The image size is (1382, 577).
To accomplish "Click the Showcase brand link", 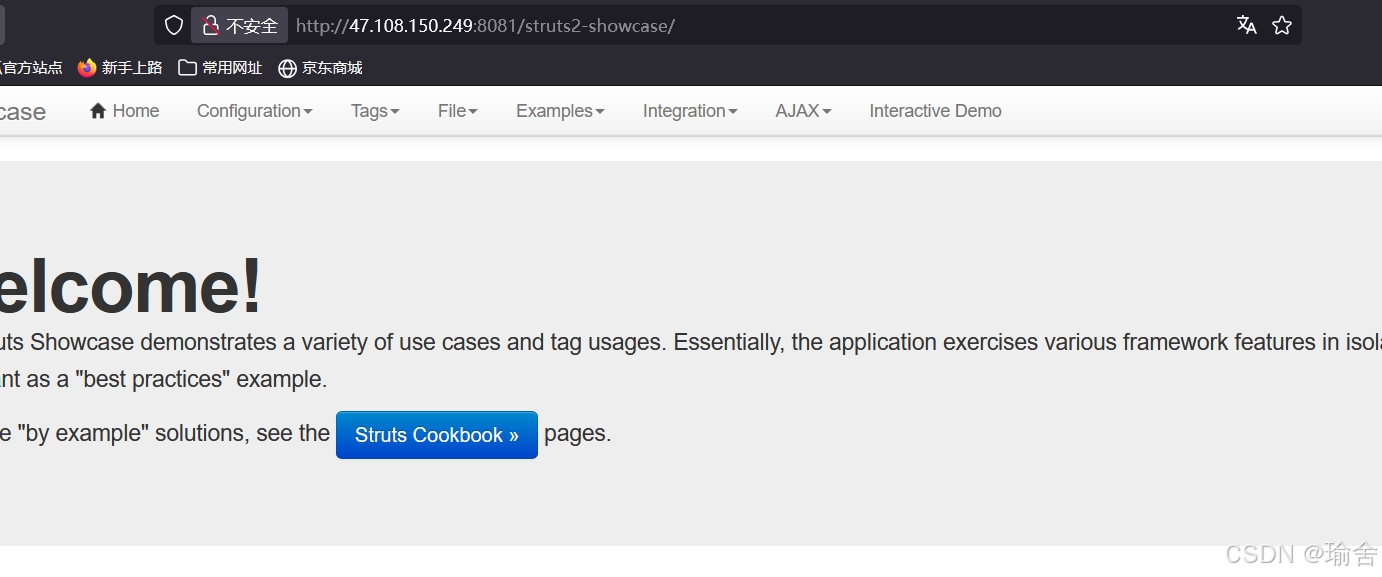I will [23, 112].
